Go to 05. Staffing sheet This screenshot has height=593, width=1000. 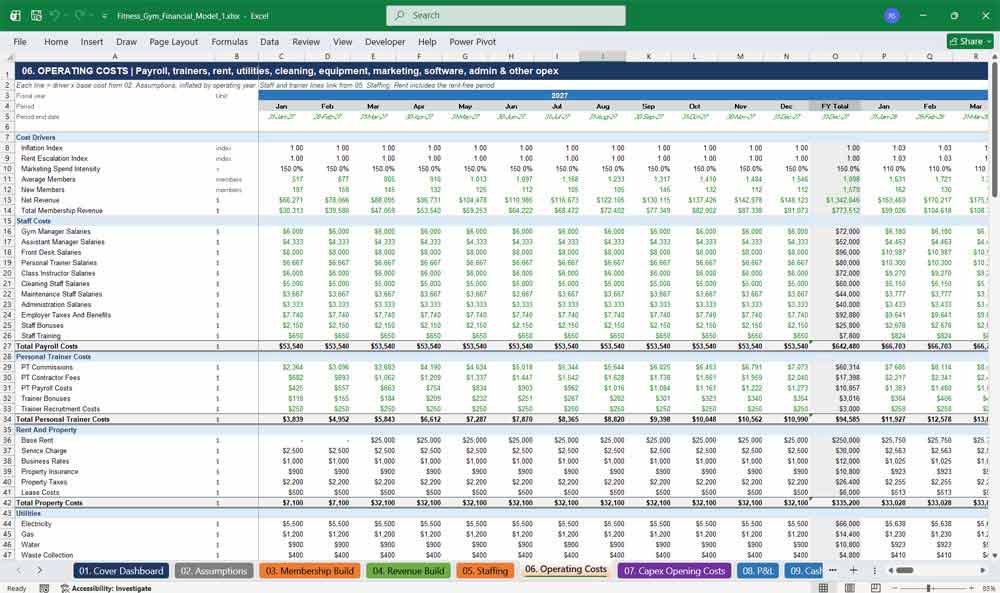tap(485, 571)
